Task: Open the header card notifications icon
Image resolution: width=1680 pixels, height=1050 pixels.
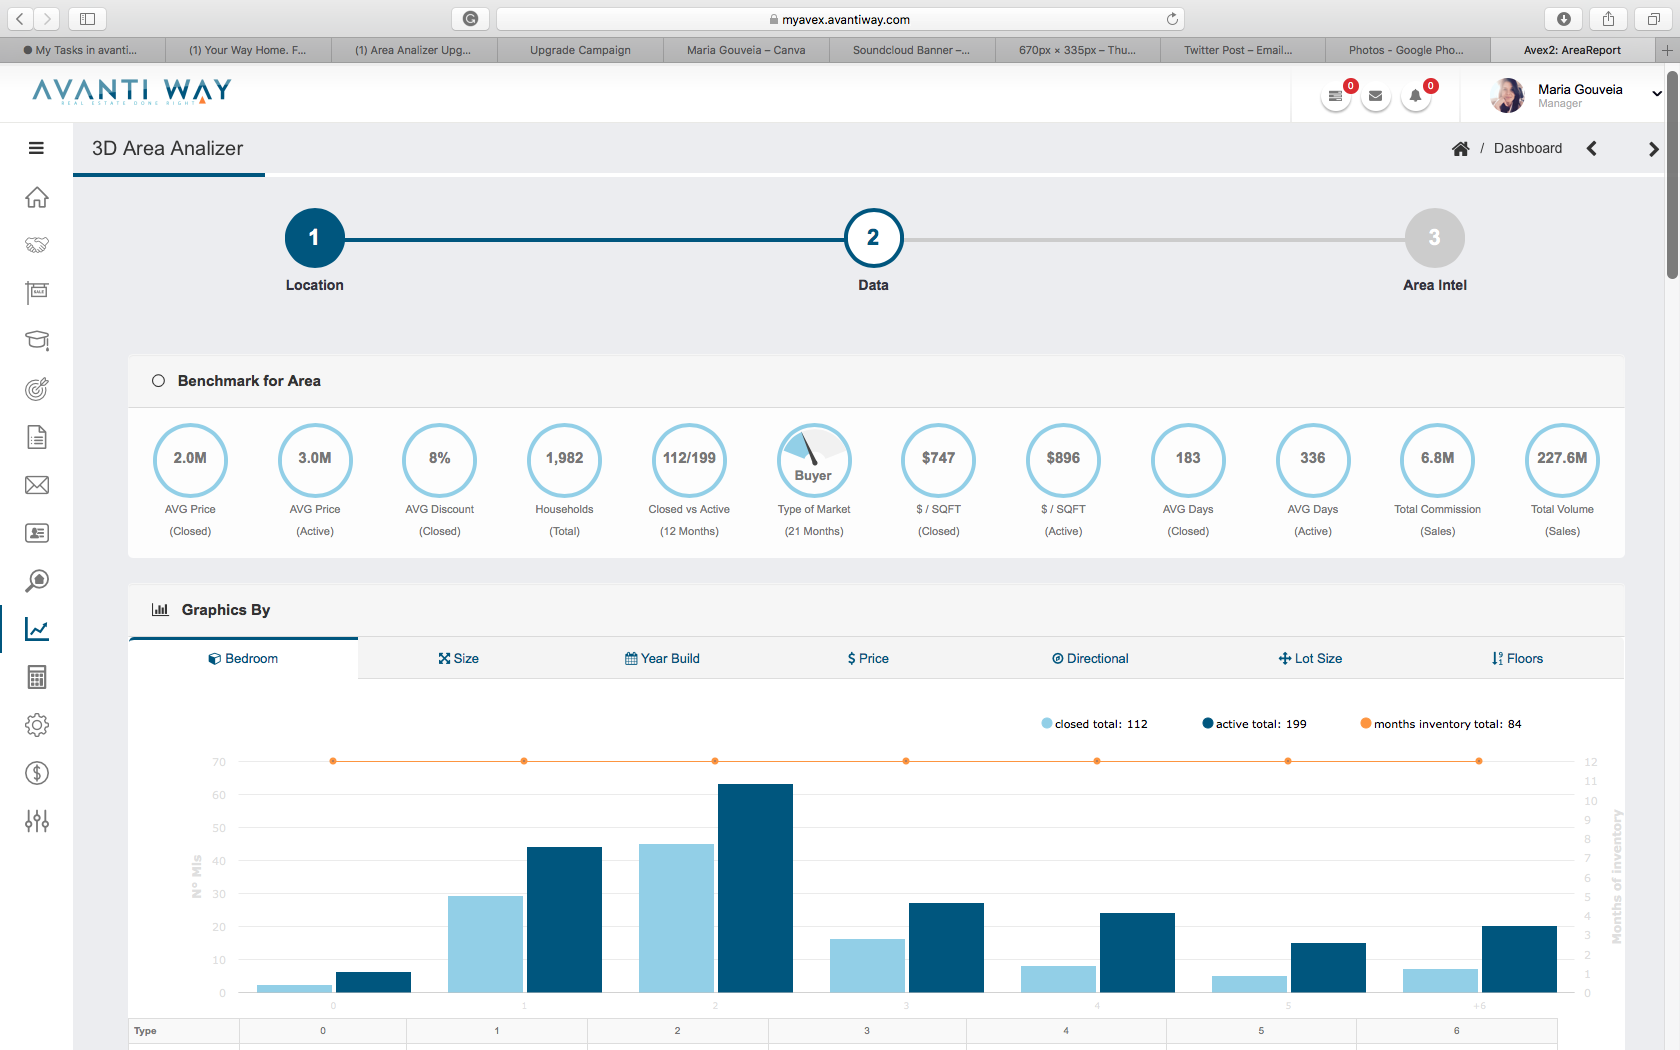Action: point(1336,96)
